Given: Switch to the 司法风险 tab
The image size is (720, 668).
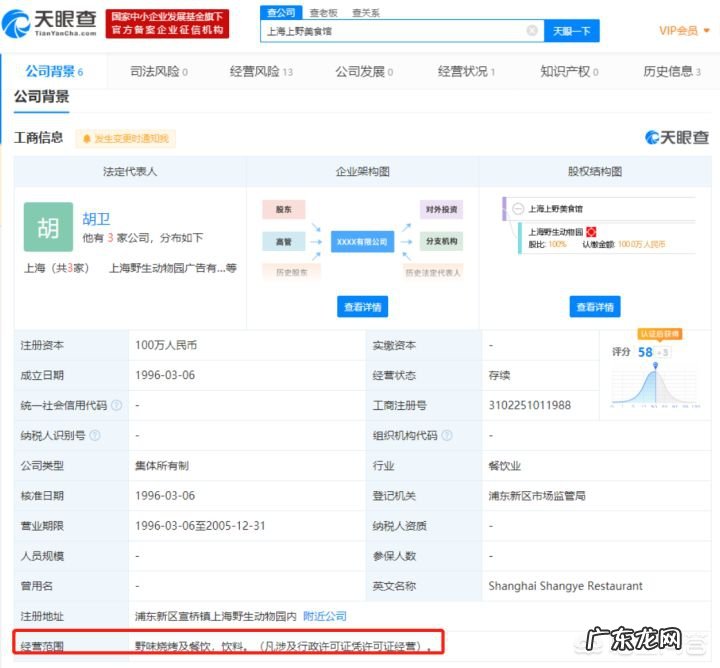Looking at the screenshot, I should 159,72.
